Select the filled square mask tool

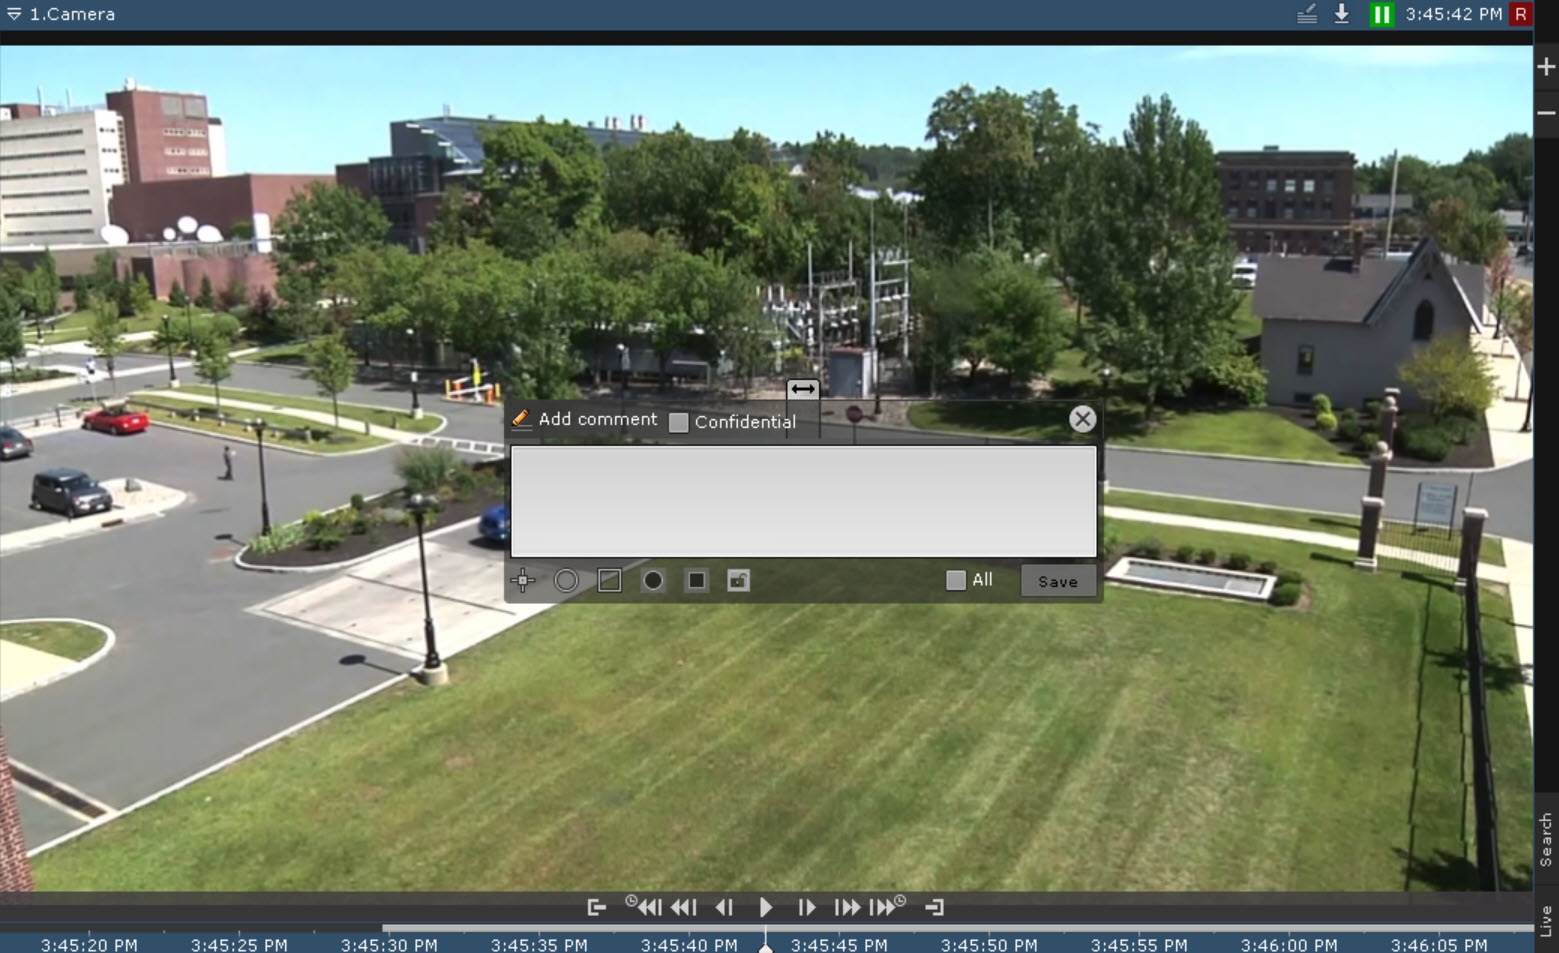click(x=696, y=581)
